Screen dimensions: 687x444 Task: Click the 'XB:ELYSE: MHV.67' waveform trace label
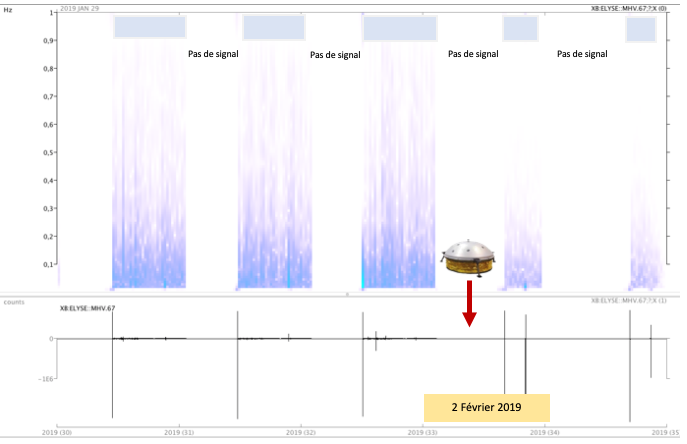click(x=88, y=308)
